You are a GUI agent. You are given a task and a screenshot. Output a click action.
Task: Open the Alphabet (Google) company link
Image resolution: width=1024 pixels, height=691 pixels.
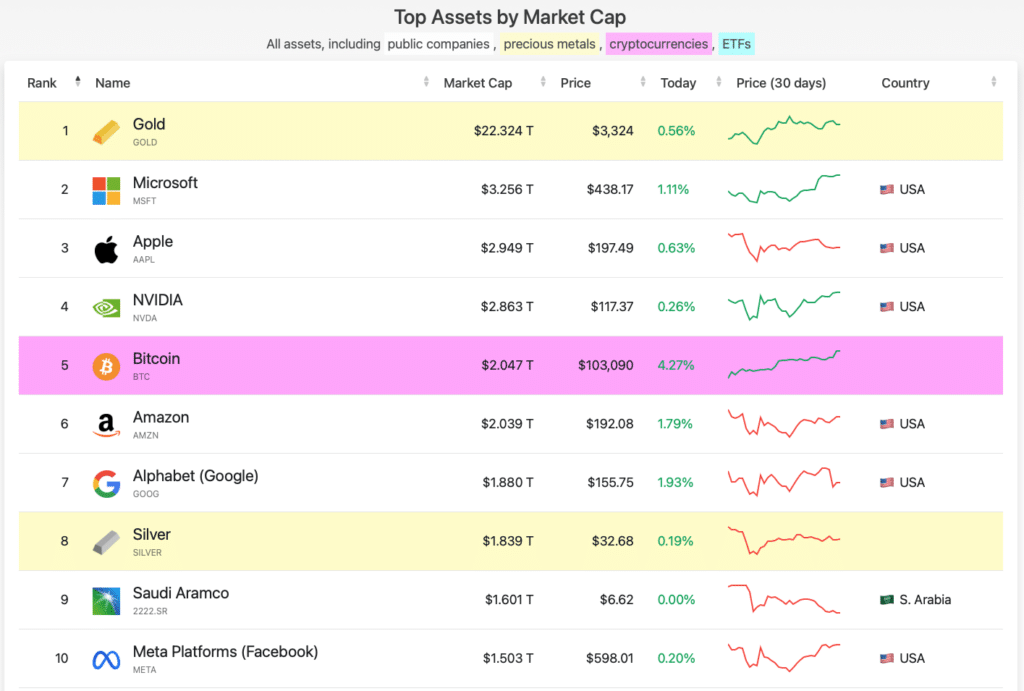pos(195,476)
